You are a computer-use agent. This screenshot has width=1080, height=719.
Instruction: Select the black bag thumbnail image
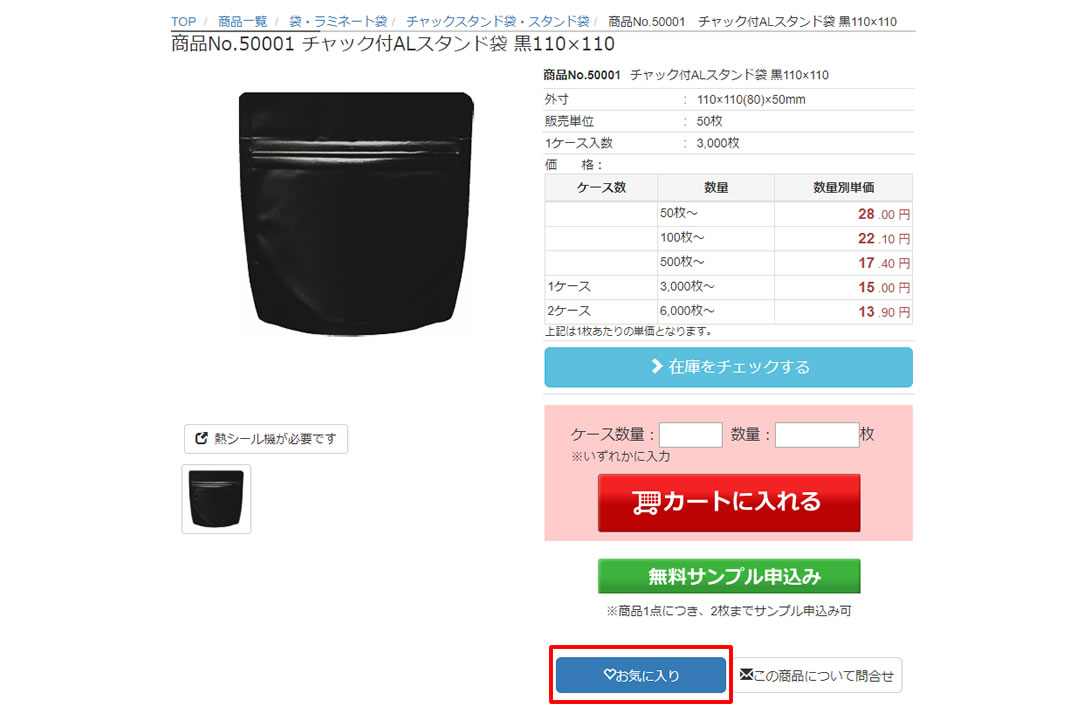(216, 499)
